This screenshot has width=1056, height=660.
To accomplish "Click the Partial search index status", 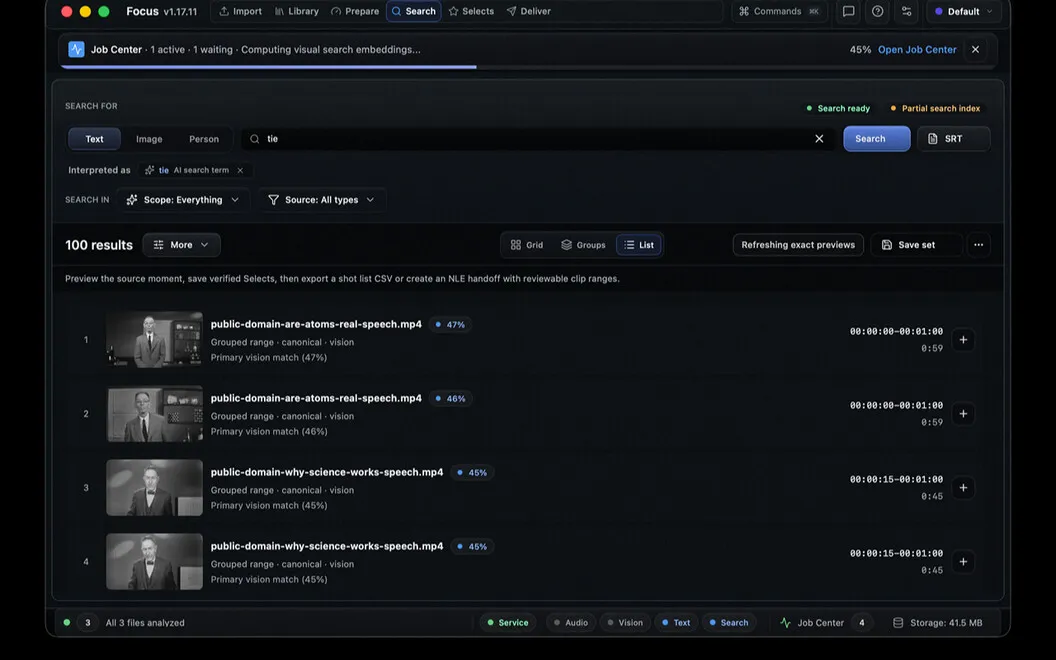I will coord(935,108).
